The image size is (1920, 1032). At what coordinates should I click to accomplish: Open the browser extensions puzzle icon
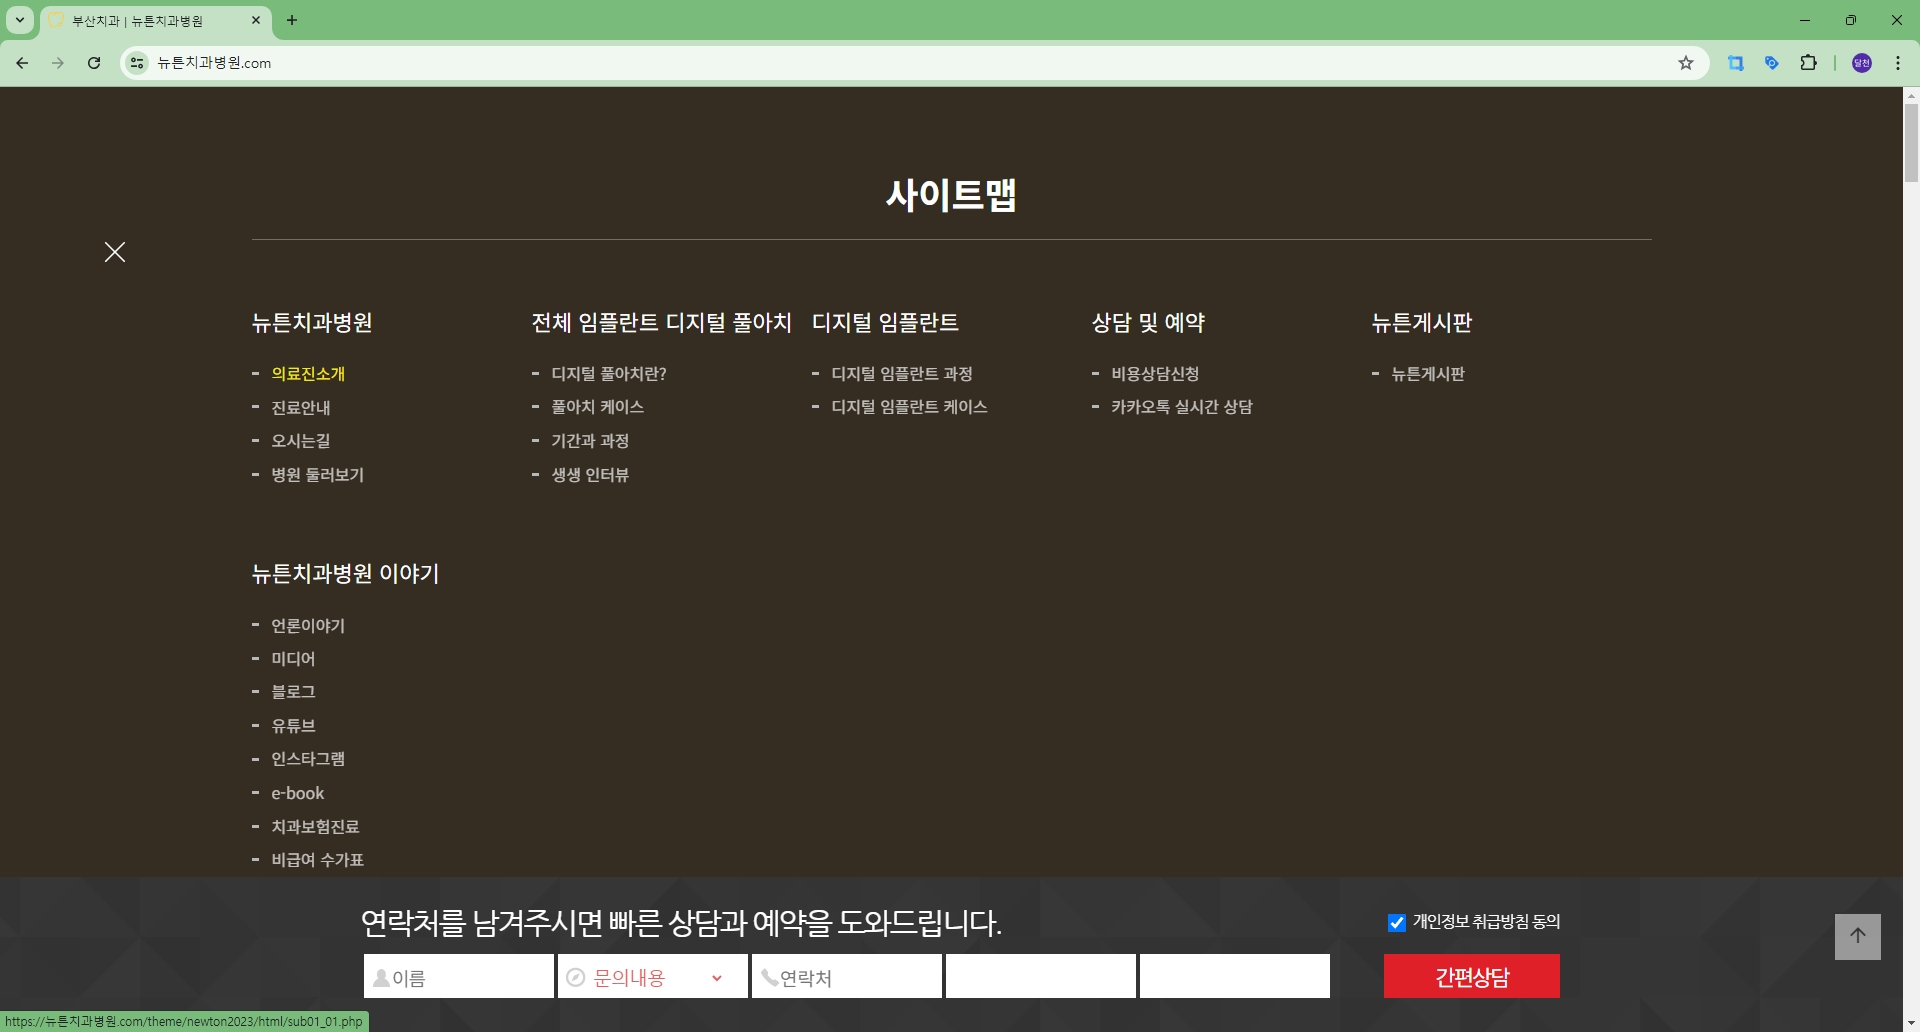[x=1810, y=62]
